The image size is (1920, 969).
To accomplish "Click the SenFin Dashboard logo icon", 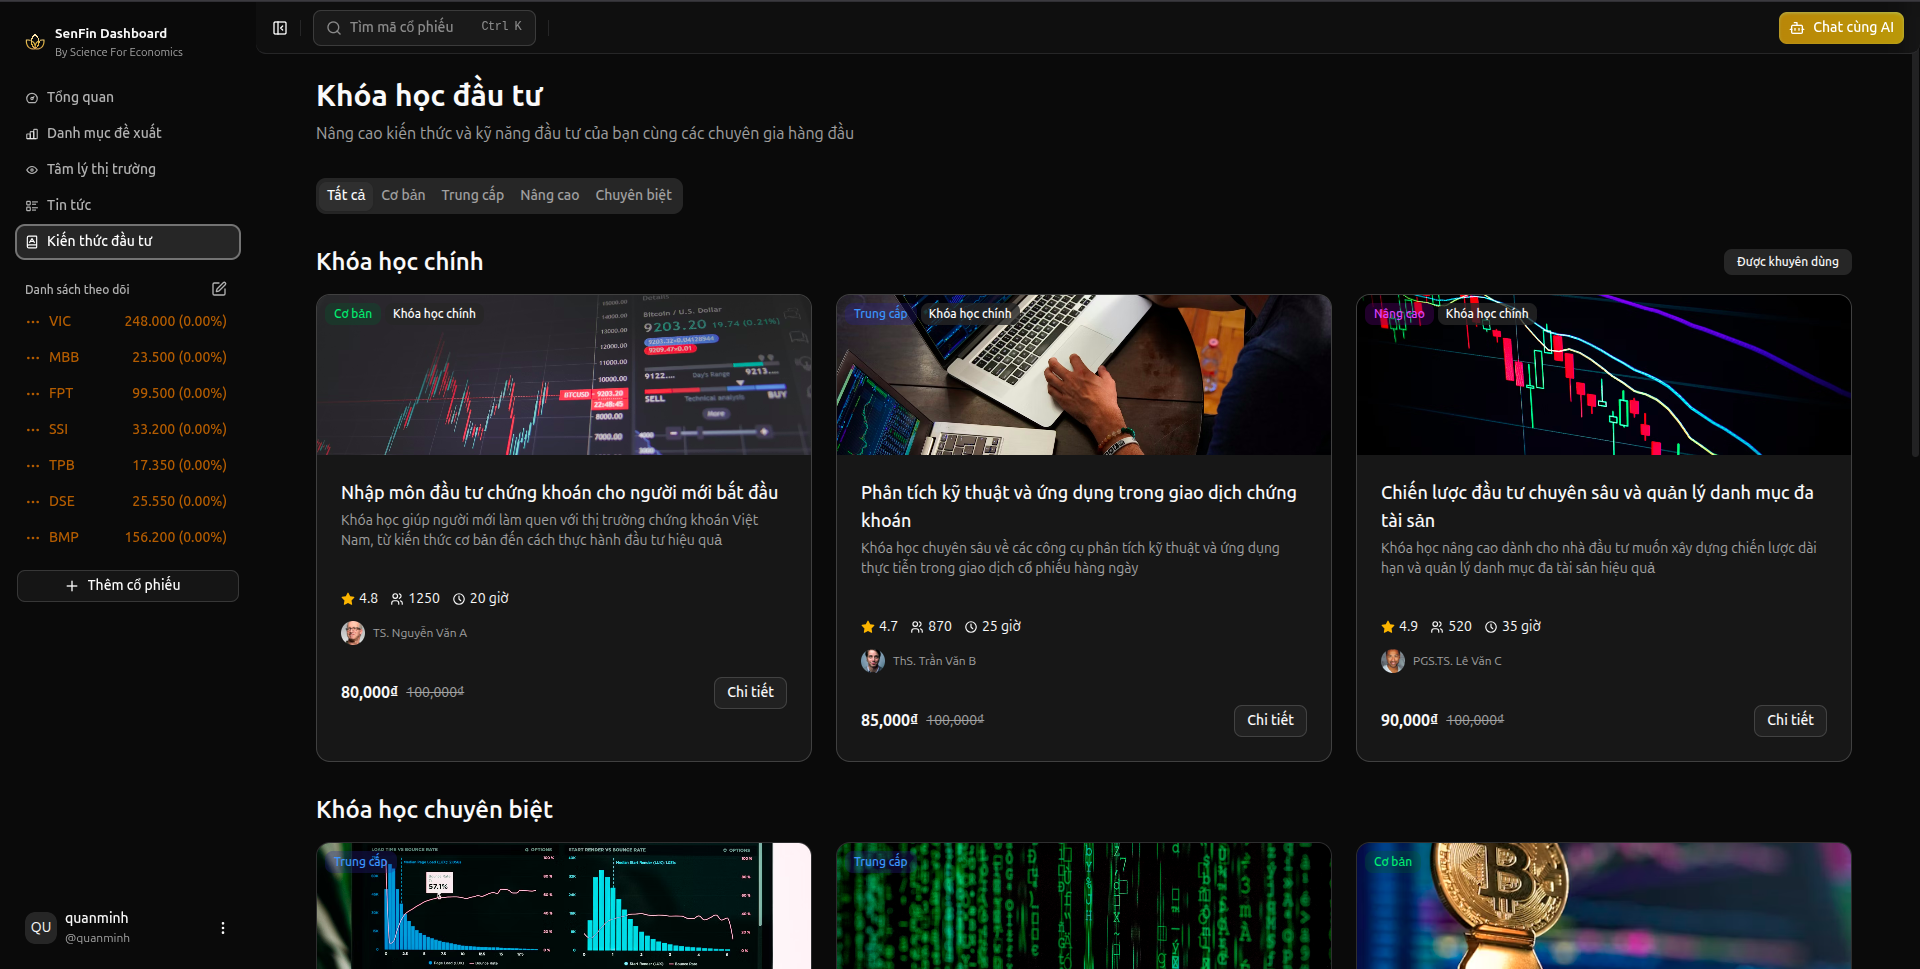I will [35, 42].
